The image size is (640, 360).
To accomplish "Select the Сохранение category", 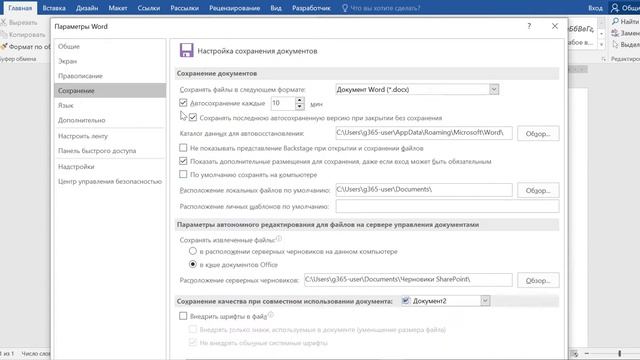I will pyautogui.click(x=110, y=91).
